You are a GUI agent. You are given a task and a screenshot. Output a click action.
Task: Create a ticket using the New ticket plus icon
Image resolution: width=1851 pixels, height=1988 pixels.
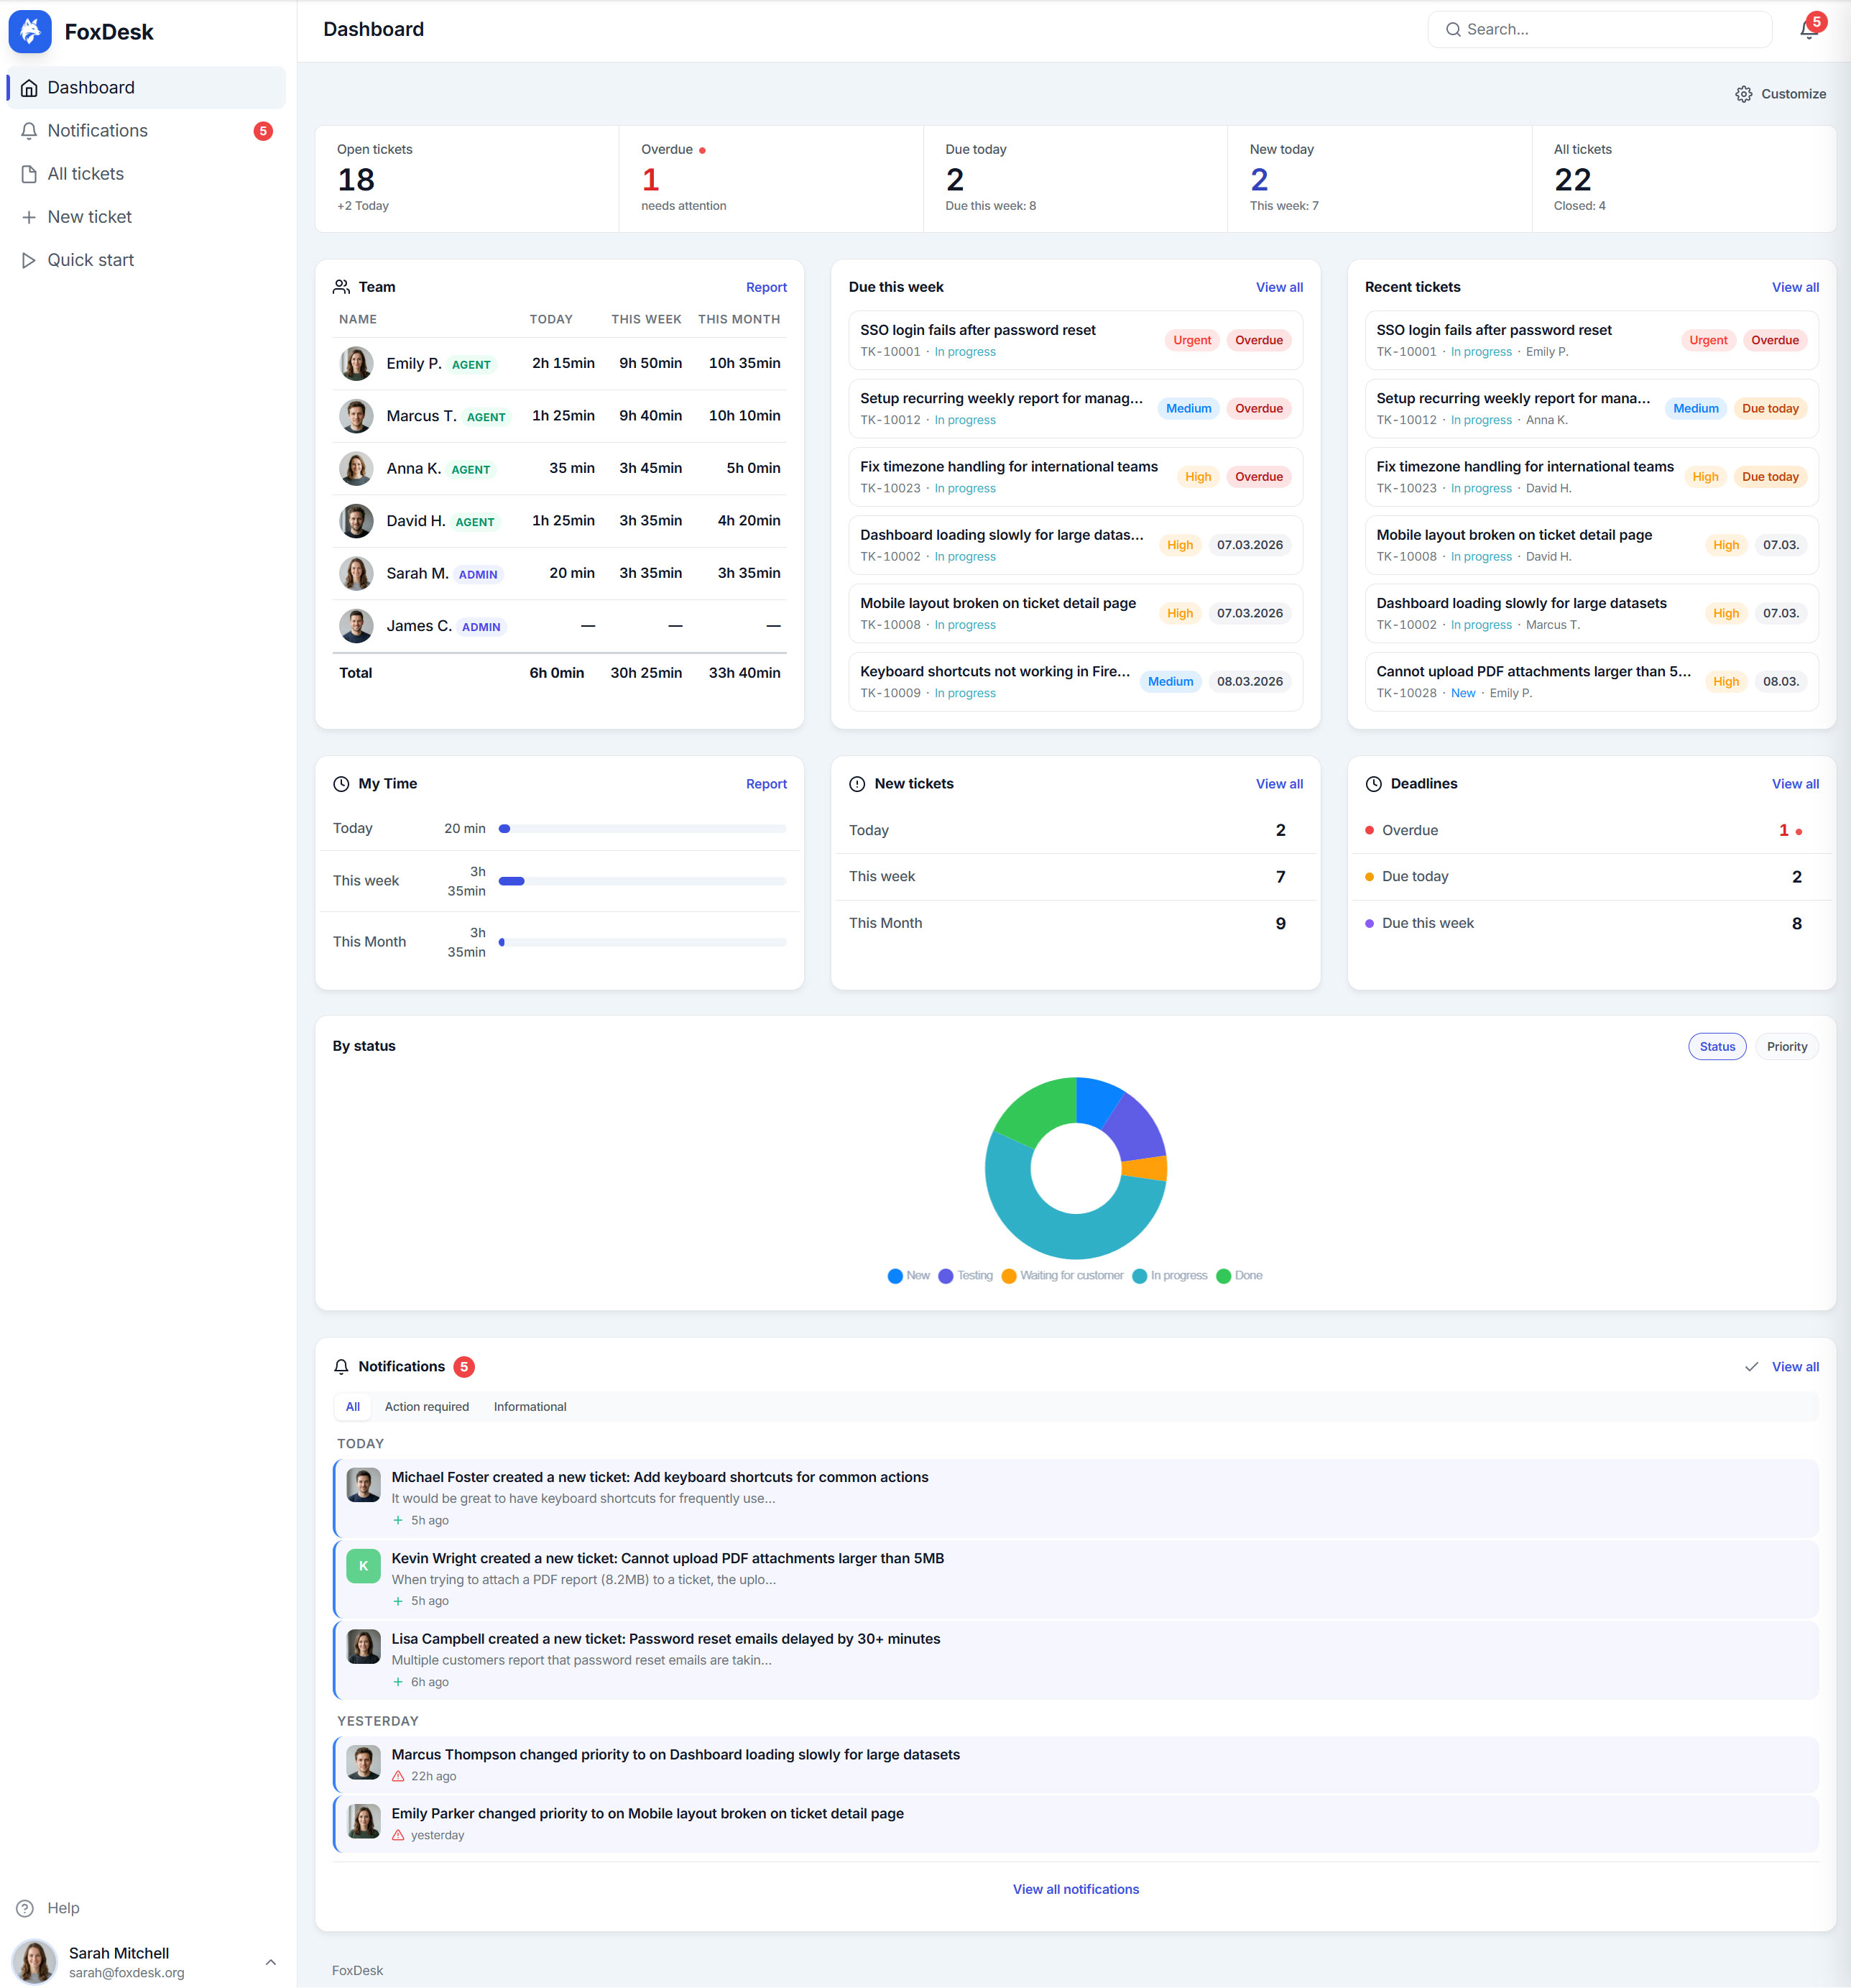(30, 217)
